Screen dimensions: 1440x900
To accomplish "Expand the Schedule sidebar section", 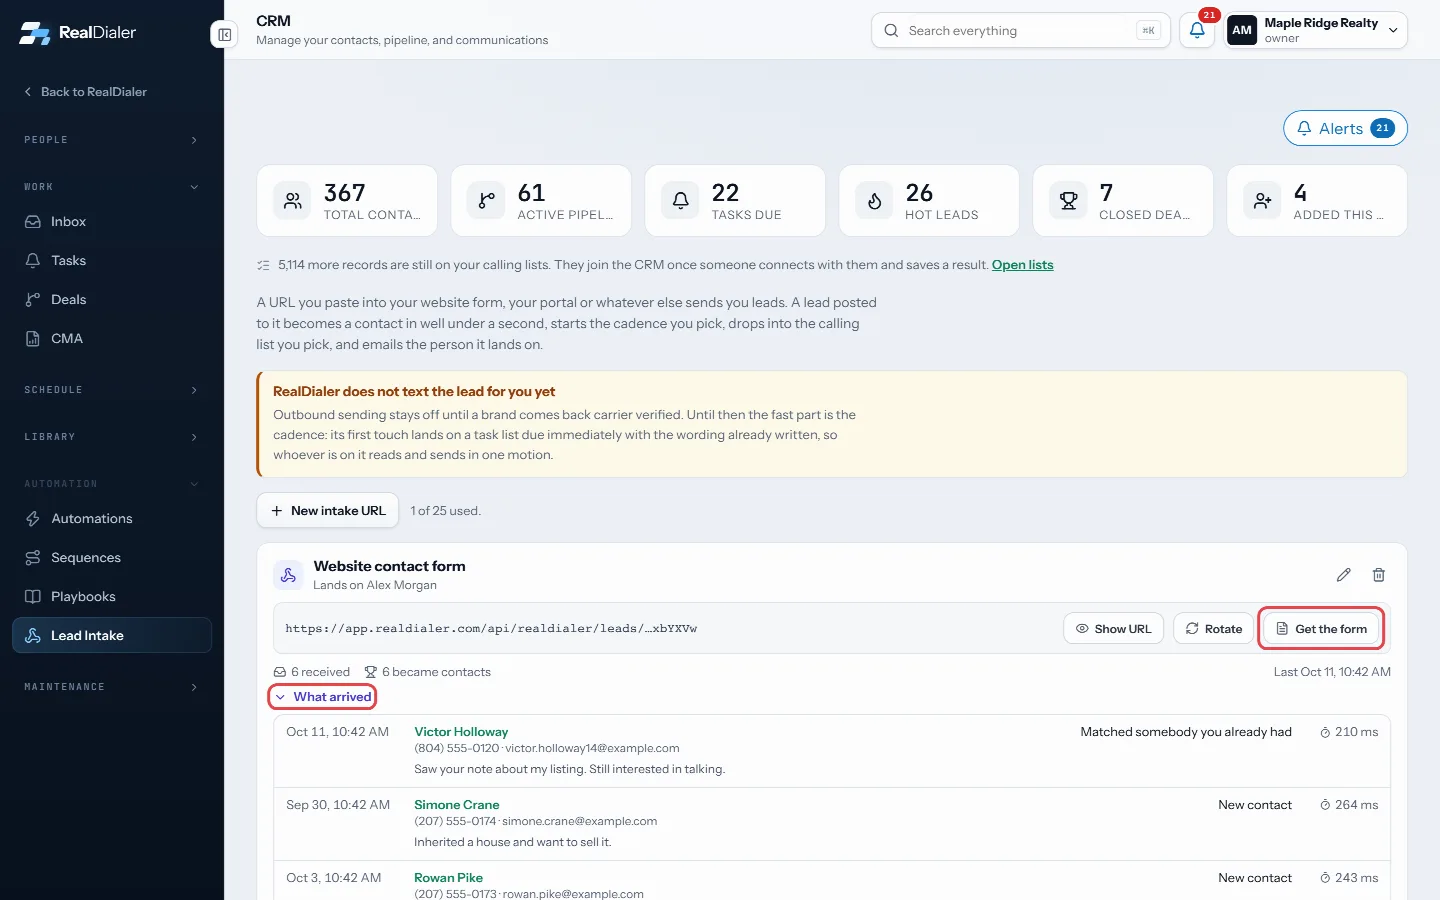I will (x=112, y=390).
